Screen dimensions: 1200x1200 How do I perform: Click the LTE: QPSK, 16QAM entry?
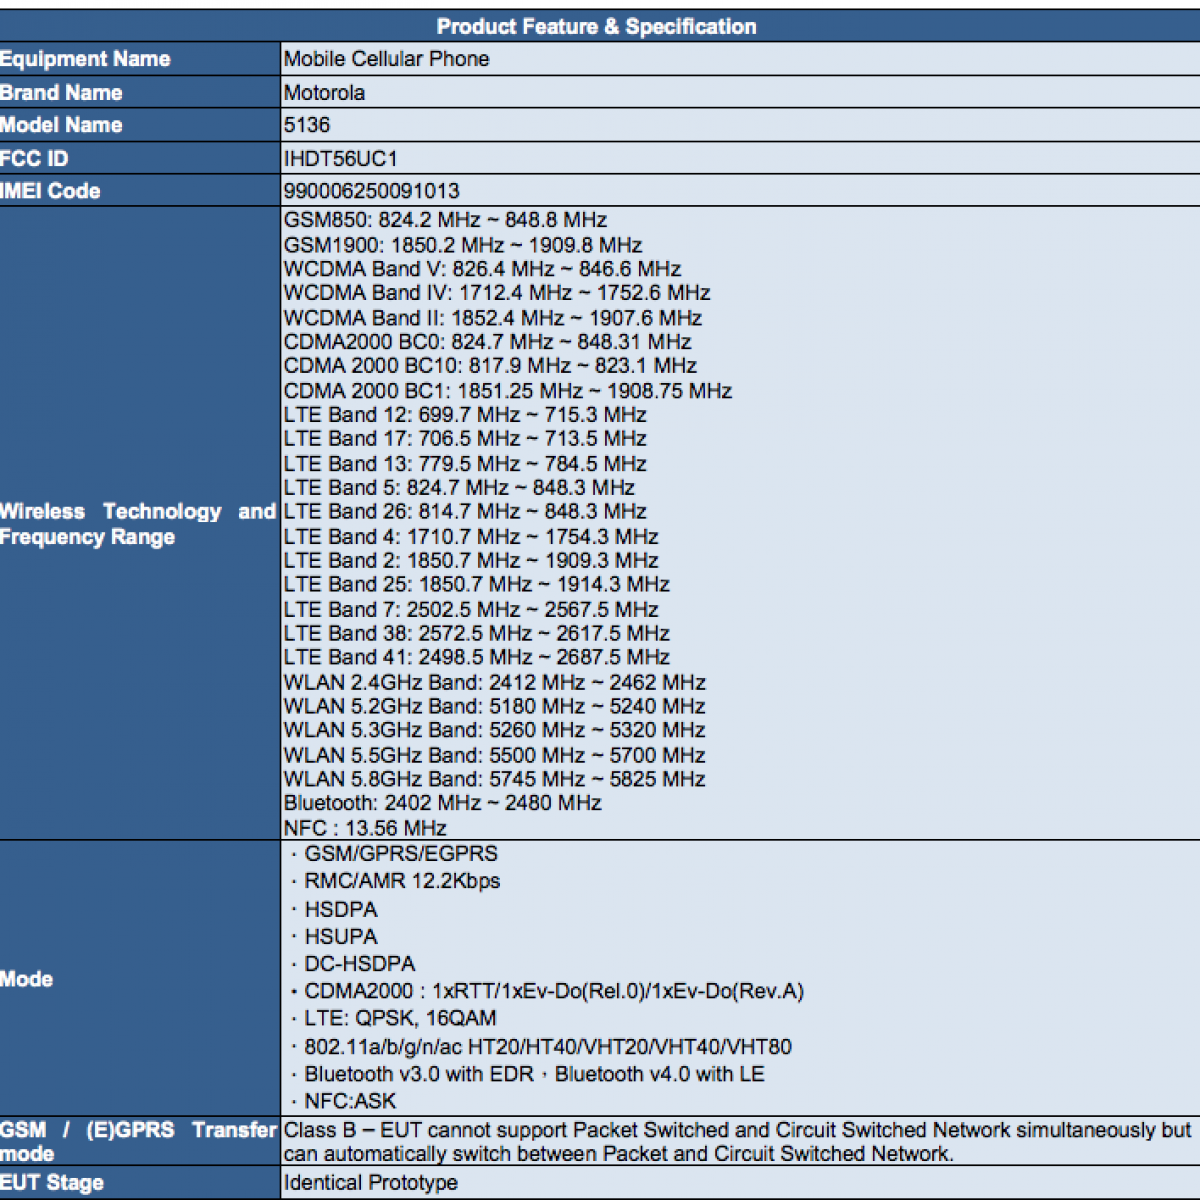400,1018
